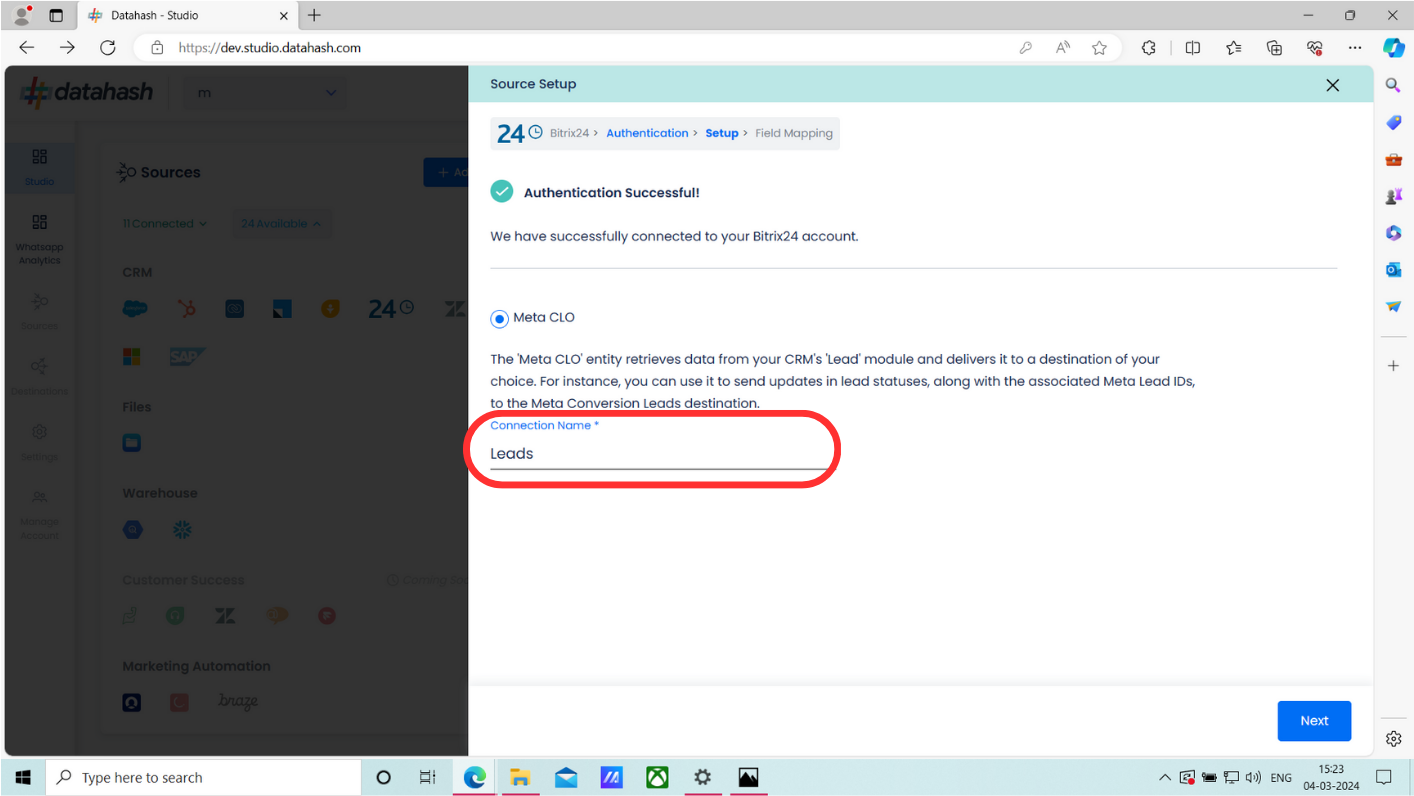Click the Bitrix24 breadcrumb label
The width and height of the screenshot is (1414, 796).
tap(569, 133)
